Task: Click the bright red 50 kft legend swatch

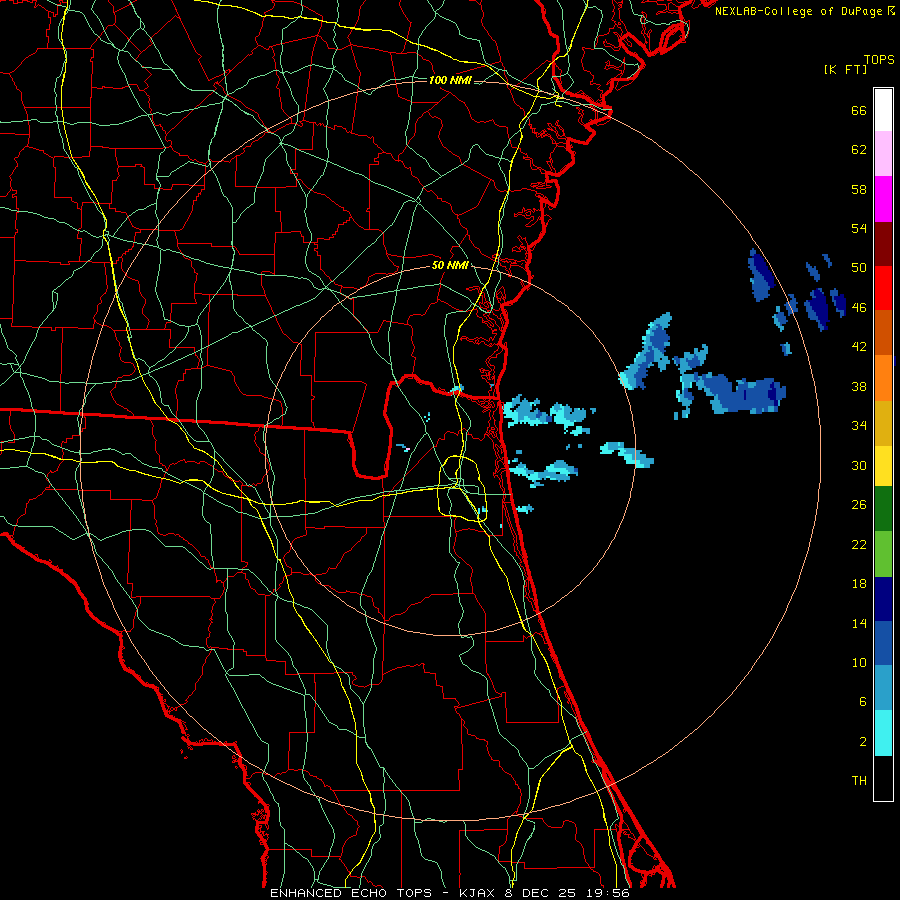Action: (x=883, y=288)
